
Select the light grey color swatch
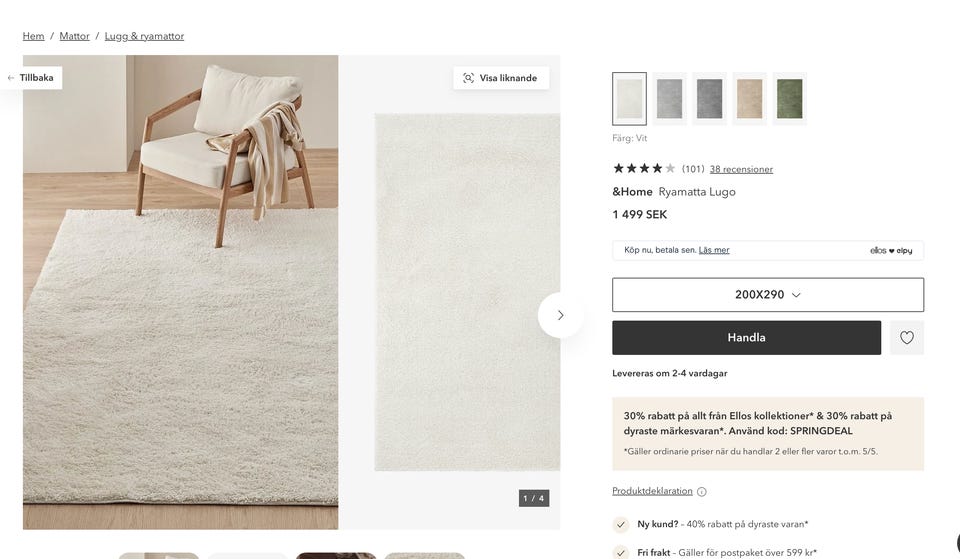click(669, 99)
